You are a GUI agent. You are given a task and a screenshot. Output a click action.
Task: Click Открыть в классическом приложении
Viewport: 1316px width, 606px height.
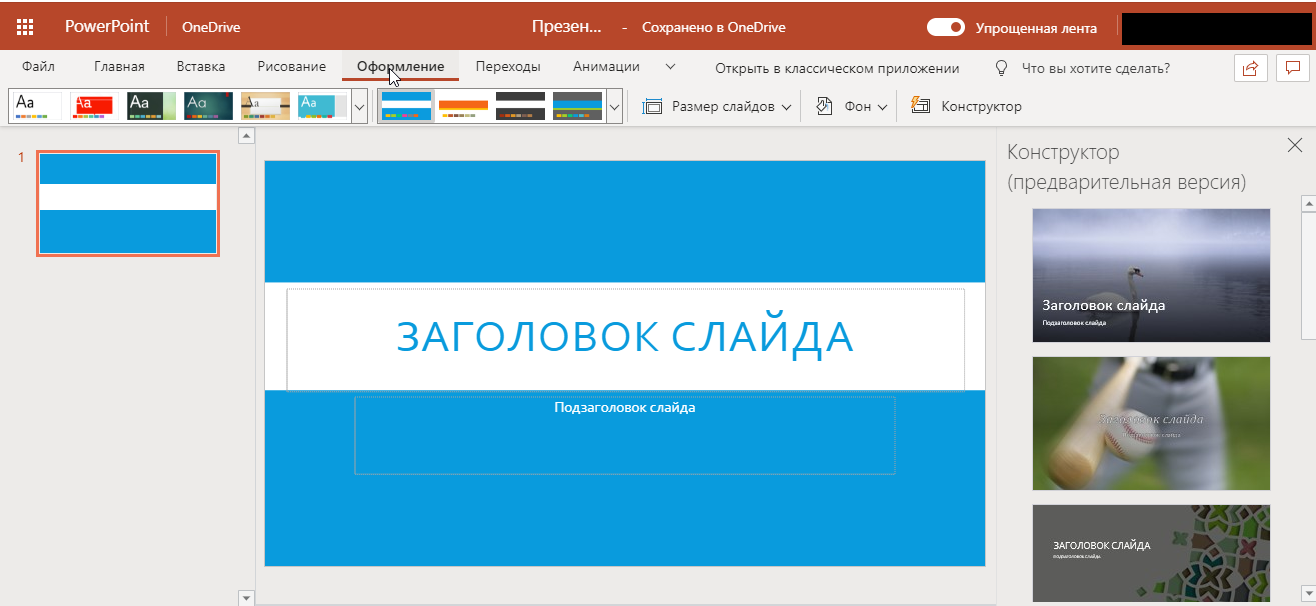tap(837, 68)
